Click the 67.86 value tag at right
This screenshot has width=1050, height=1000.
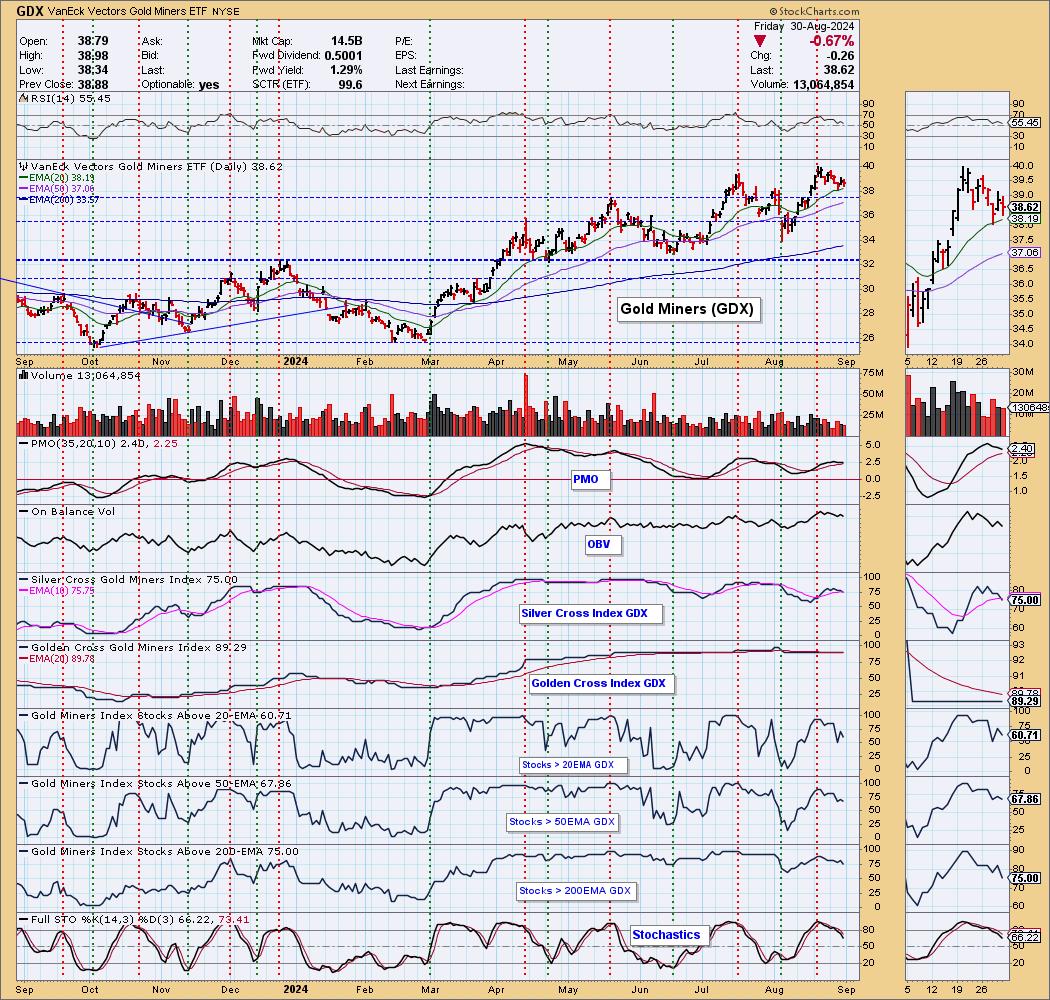[x=1027, y=800]
